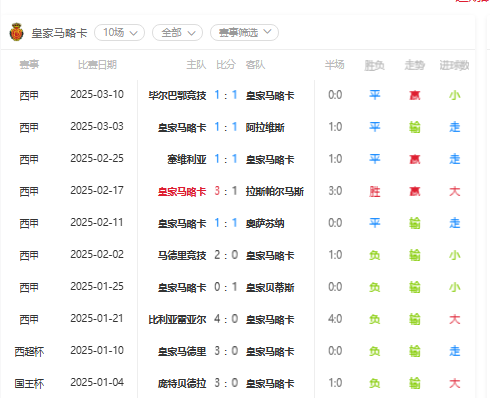Image resolution: width=490 pixels, height=398 pixels.
Task: Open the 10场 match count dropdown
Action: (x=120, y=33)
